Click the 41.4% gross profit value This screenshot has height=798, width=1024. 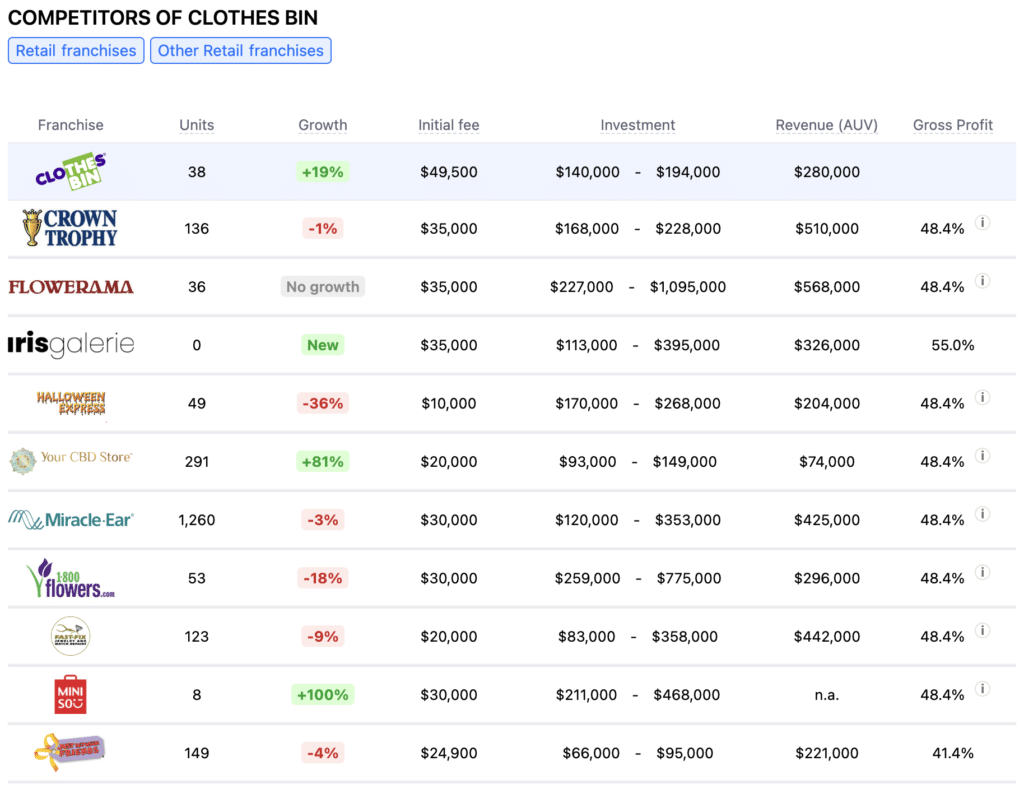952,753
